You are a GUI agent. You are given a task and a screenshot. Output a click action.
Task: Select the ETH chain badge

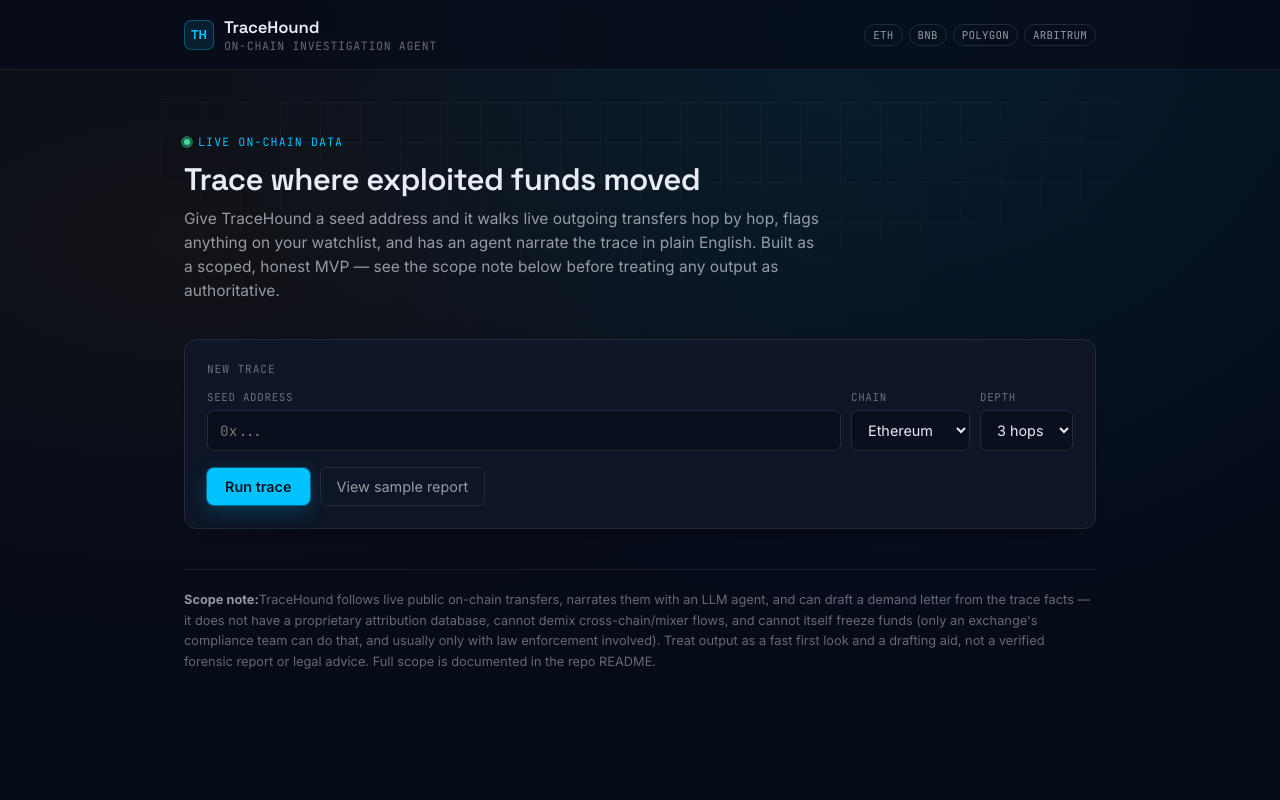pos(883,35)
